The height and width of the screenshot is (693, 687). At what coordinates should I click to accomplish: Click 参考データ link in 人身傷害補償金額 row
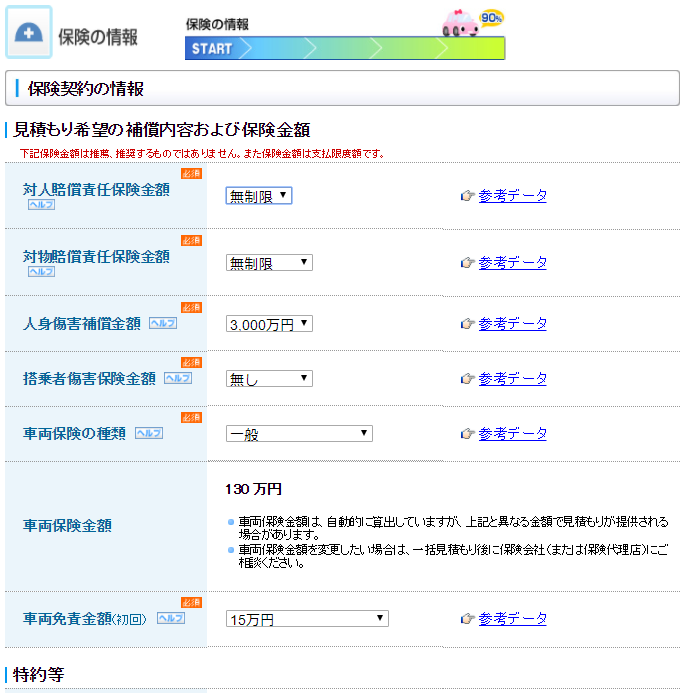click(512, 324)
